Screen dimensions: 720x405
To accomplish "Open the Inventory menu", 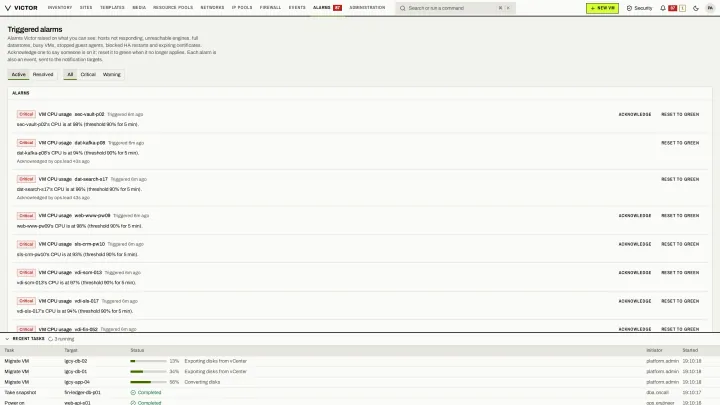I will pos(60,8).
